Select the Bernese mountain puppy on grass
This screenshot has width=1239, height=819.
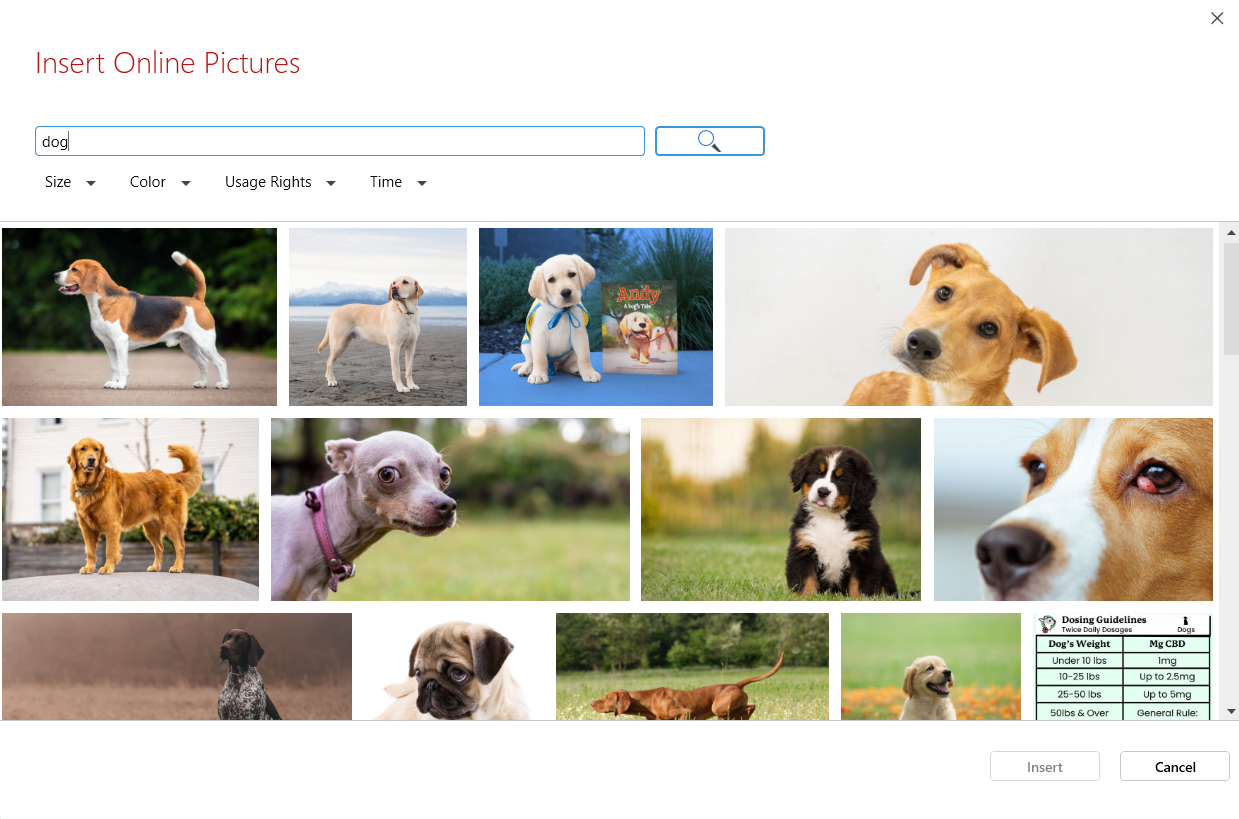point(781,509)
